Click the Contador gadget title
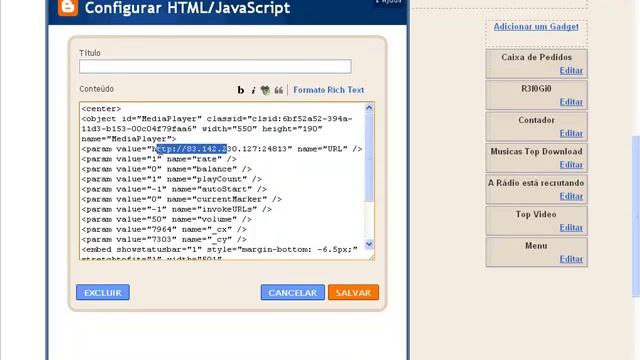The width and height of the screenshot is (640, 360). 536,120
